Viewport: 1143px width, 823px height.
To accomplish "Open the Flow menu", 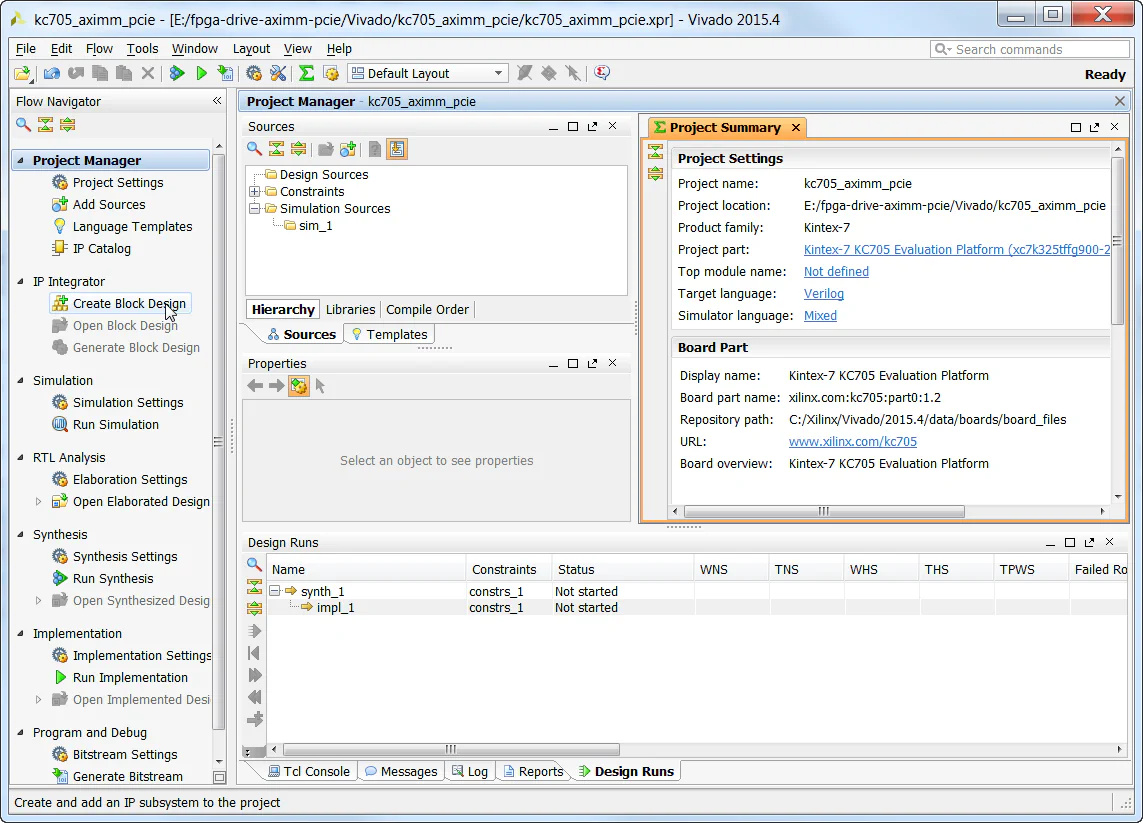I will coord(99,48).
